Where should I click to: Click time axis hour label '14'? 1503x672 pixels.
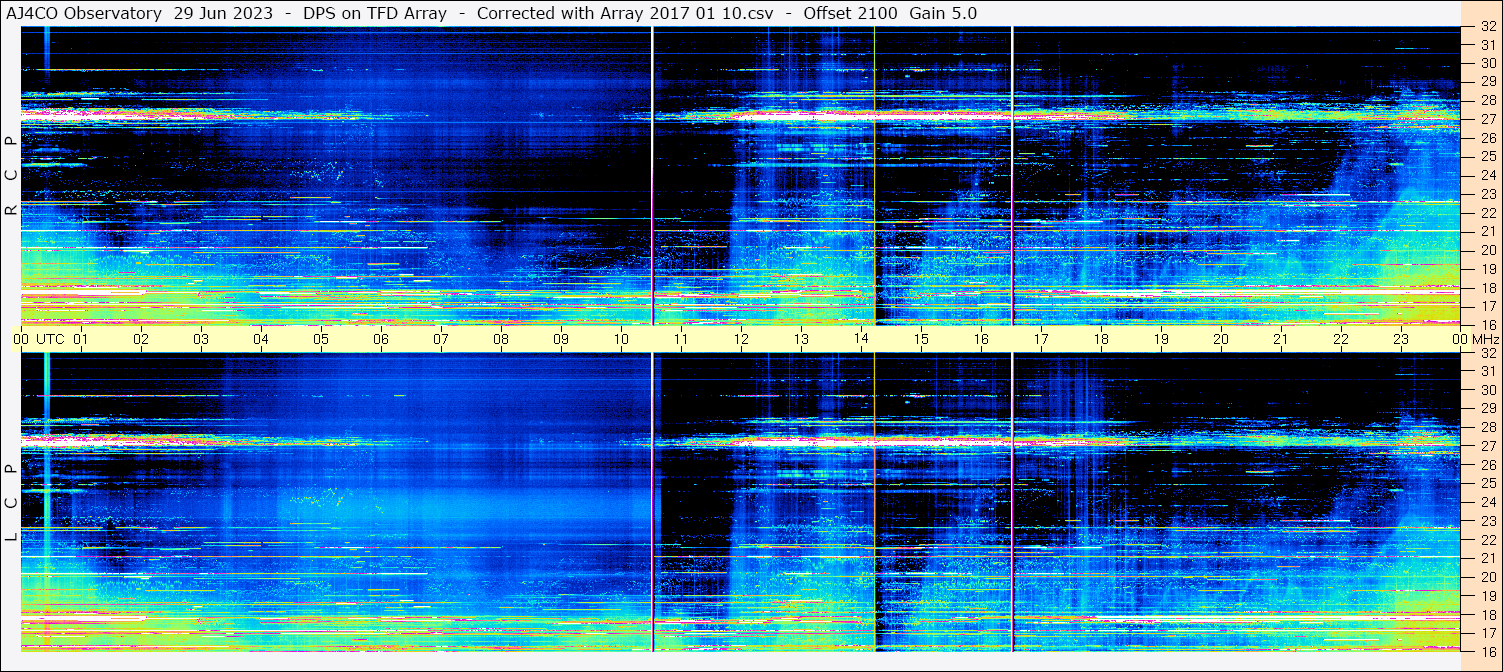click(861, 339)
